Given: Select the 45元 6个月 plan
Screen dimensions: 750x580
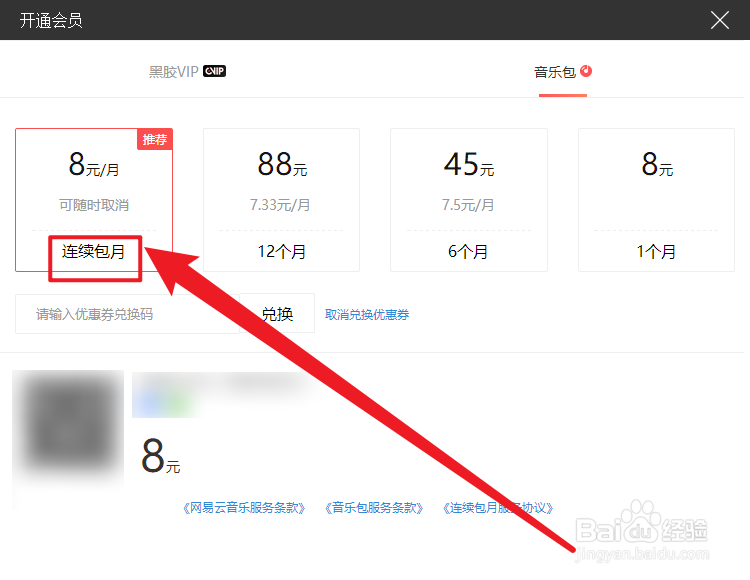Looking at the screenshot, I should (469, 200).
